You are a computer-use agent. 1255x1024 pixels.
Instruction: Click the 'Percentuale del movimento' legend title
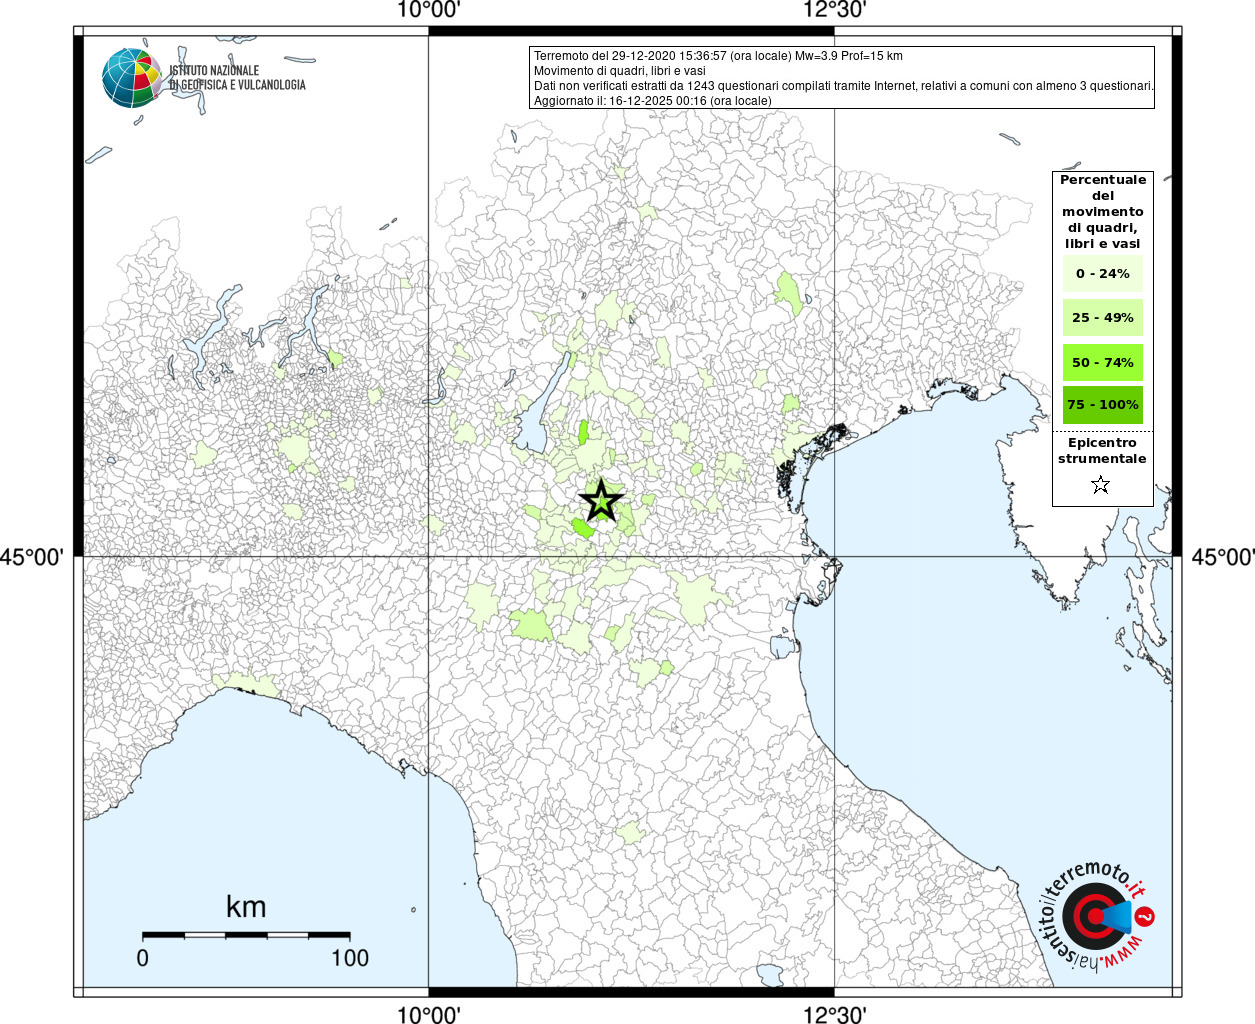[1102, 211]
